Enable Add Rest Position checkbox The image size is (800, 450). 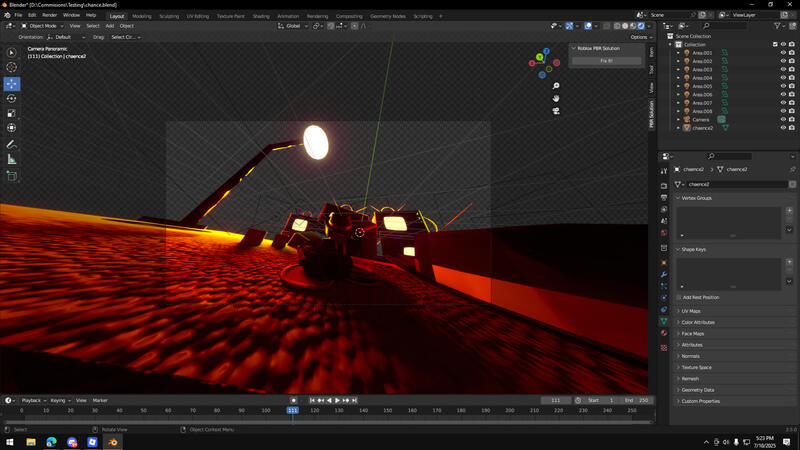tap(679, 297)
